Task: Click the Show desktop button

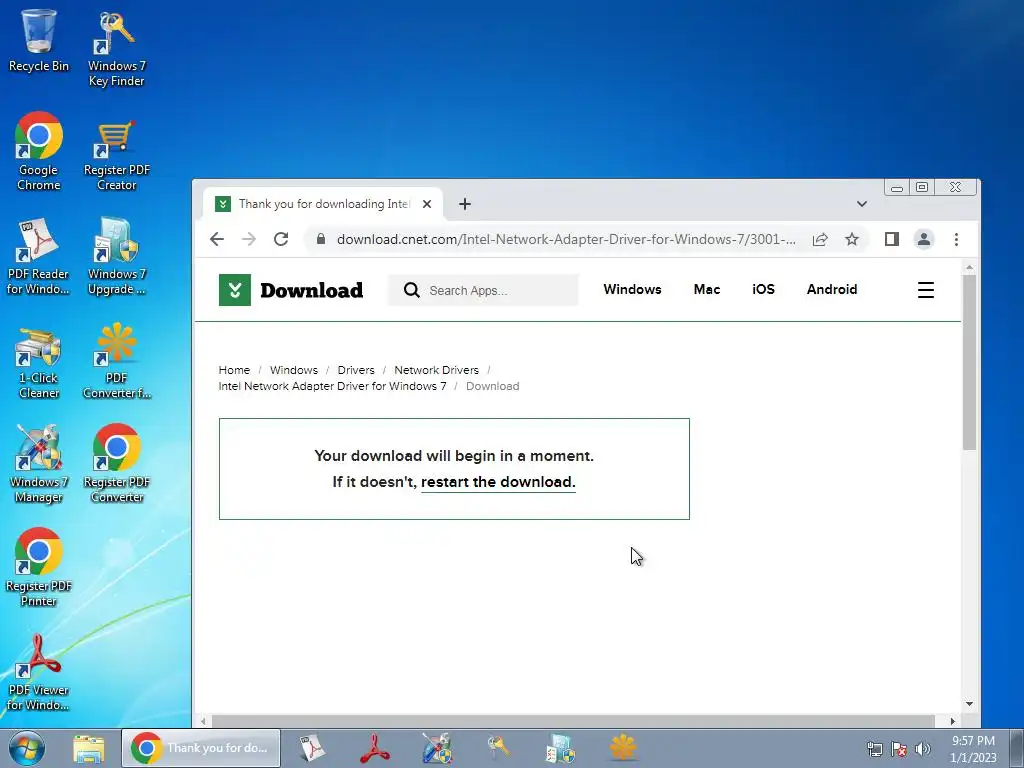Action: click(x=1016, y=748)
